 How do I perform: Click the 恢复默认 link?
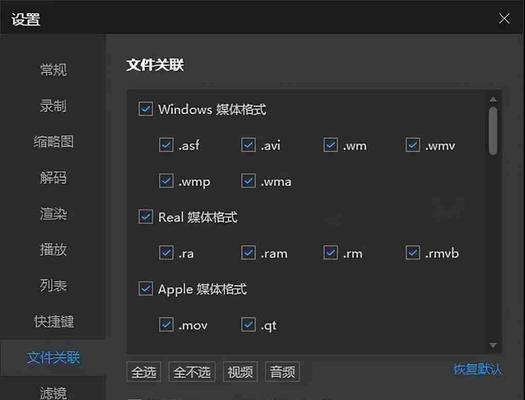(477, 369)
